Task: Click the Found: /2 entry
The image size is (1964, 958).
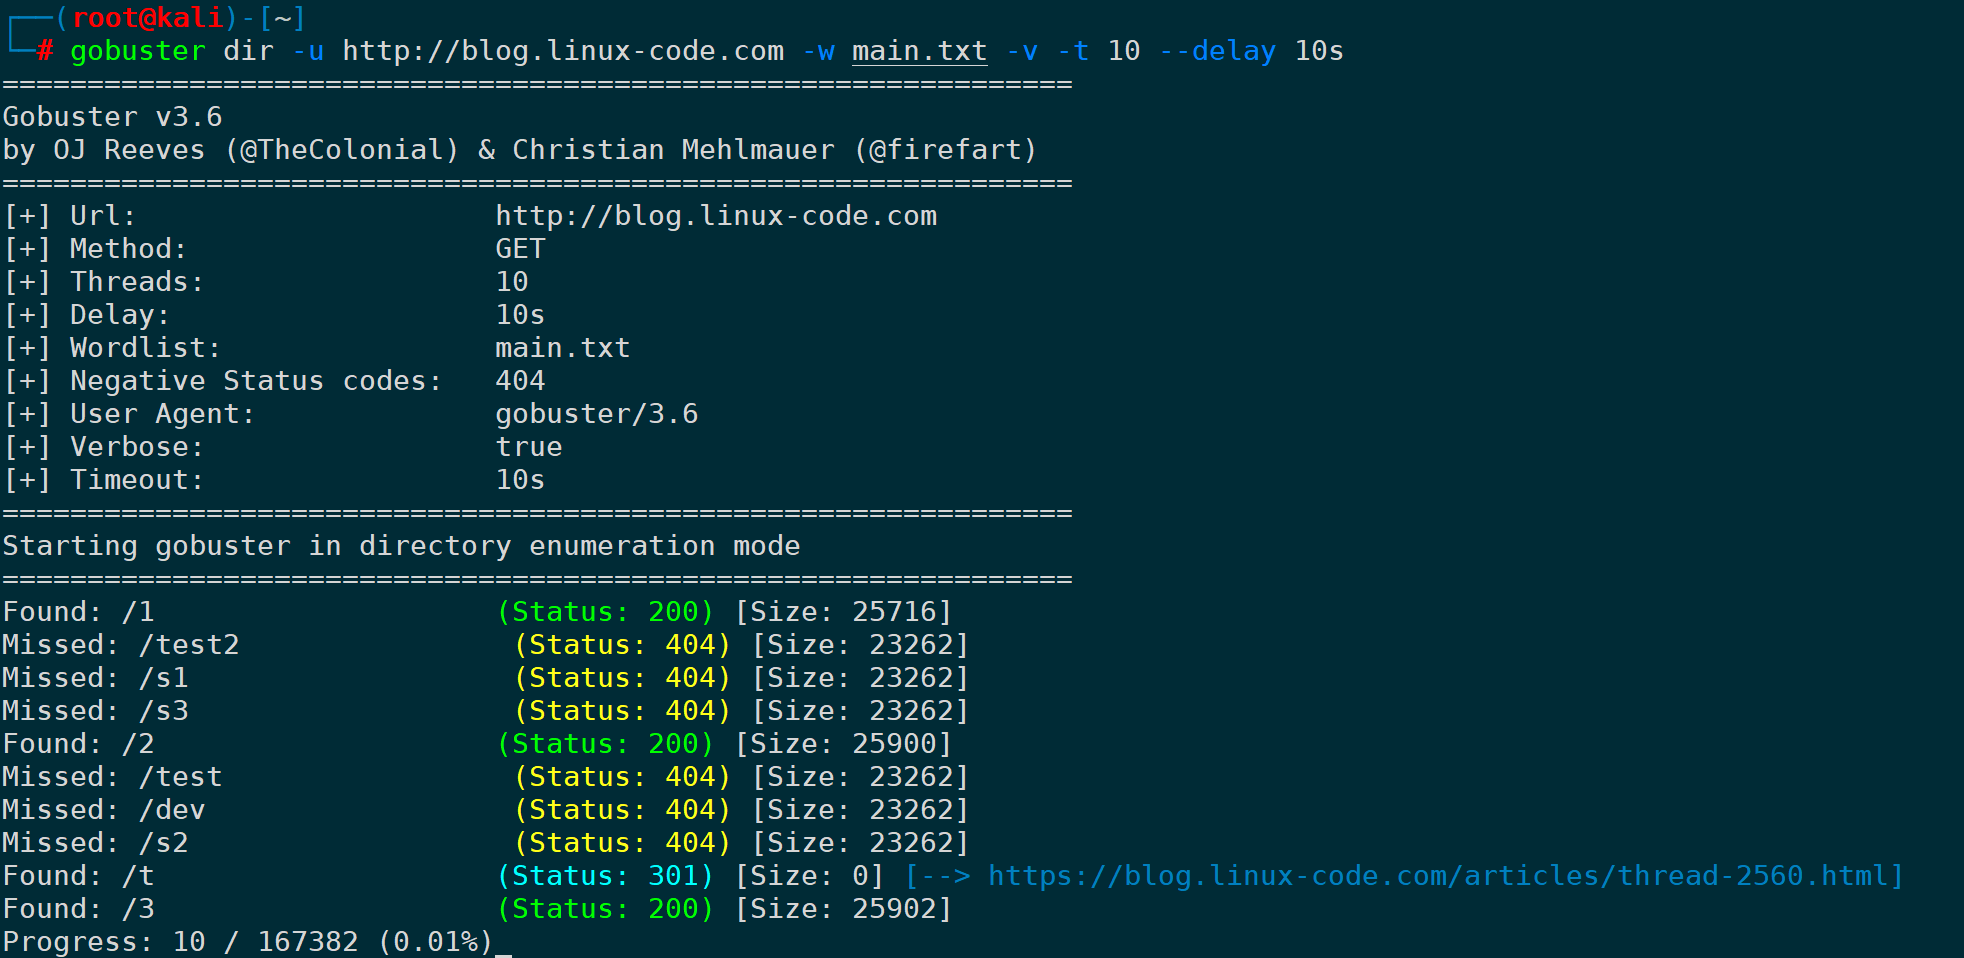Action: (x=78, y=744)
